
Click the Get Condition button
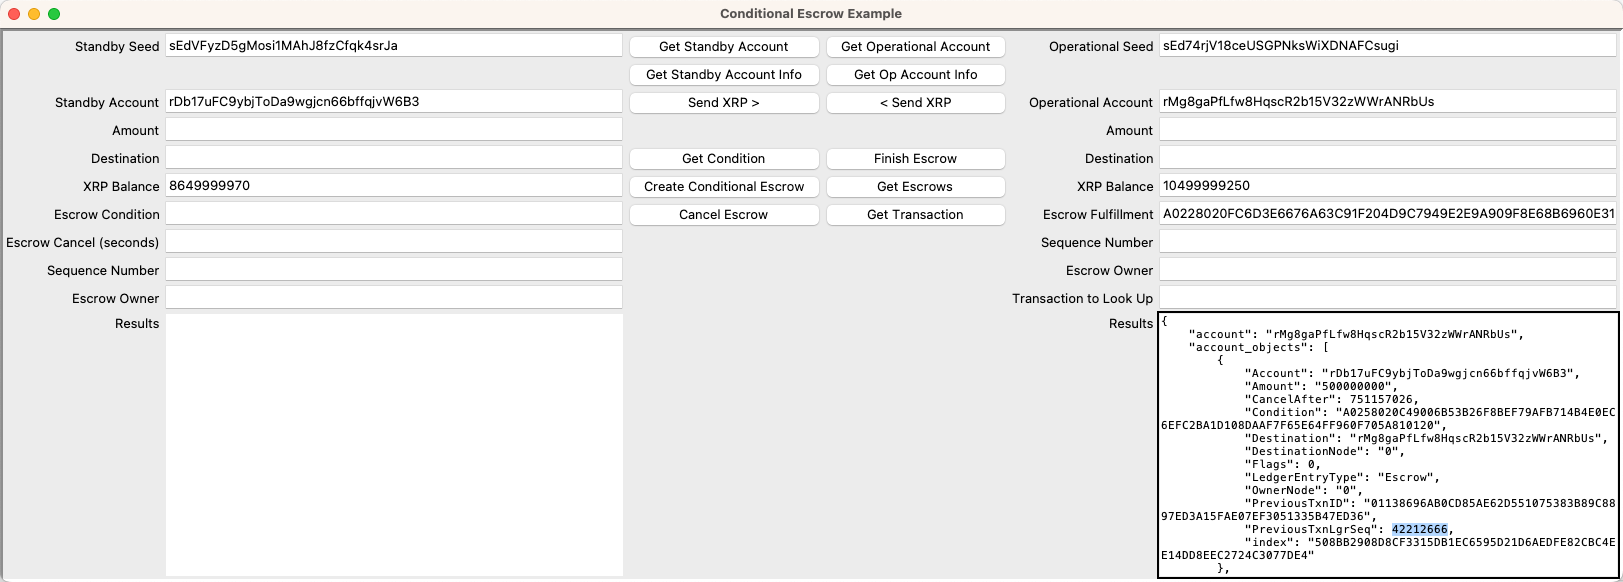point(723,158)
